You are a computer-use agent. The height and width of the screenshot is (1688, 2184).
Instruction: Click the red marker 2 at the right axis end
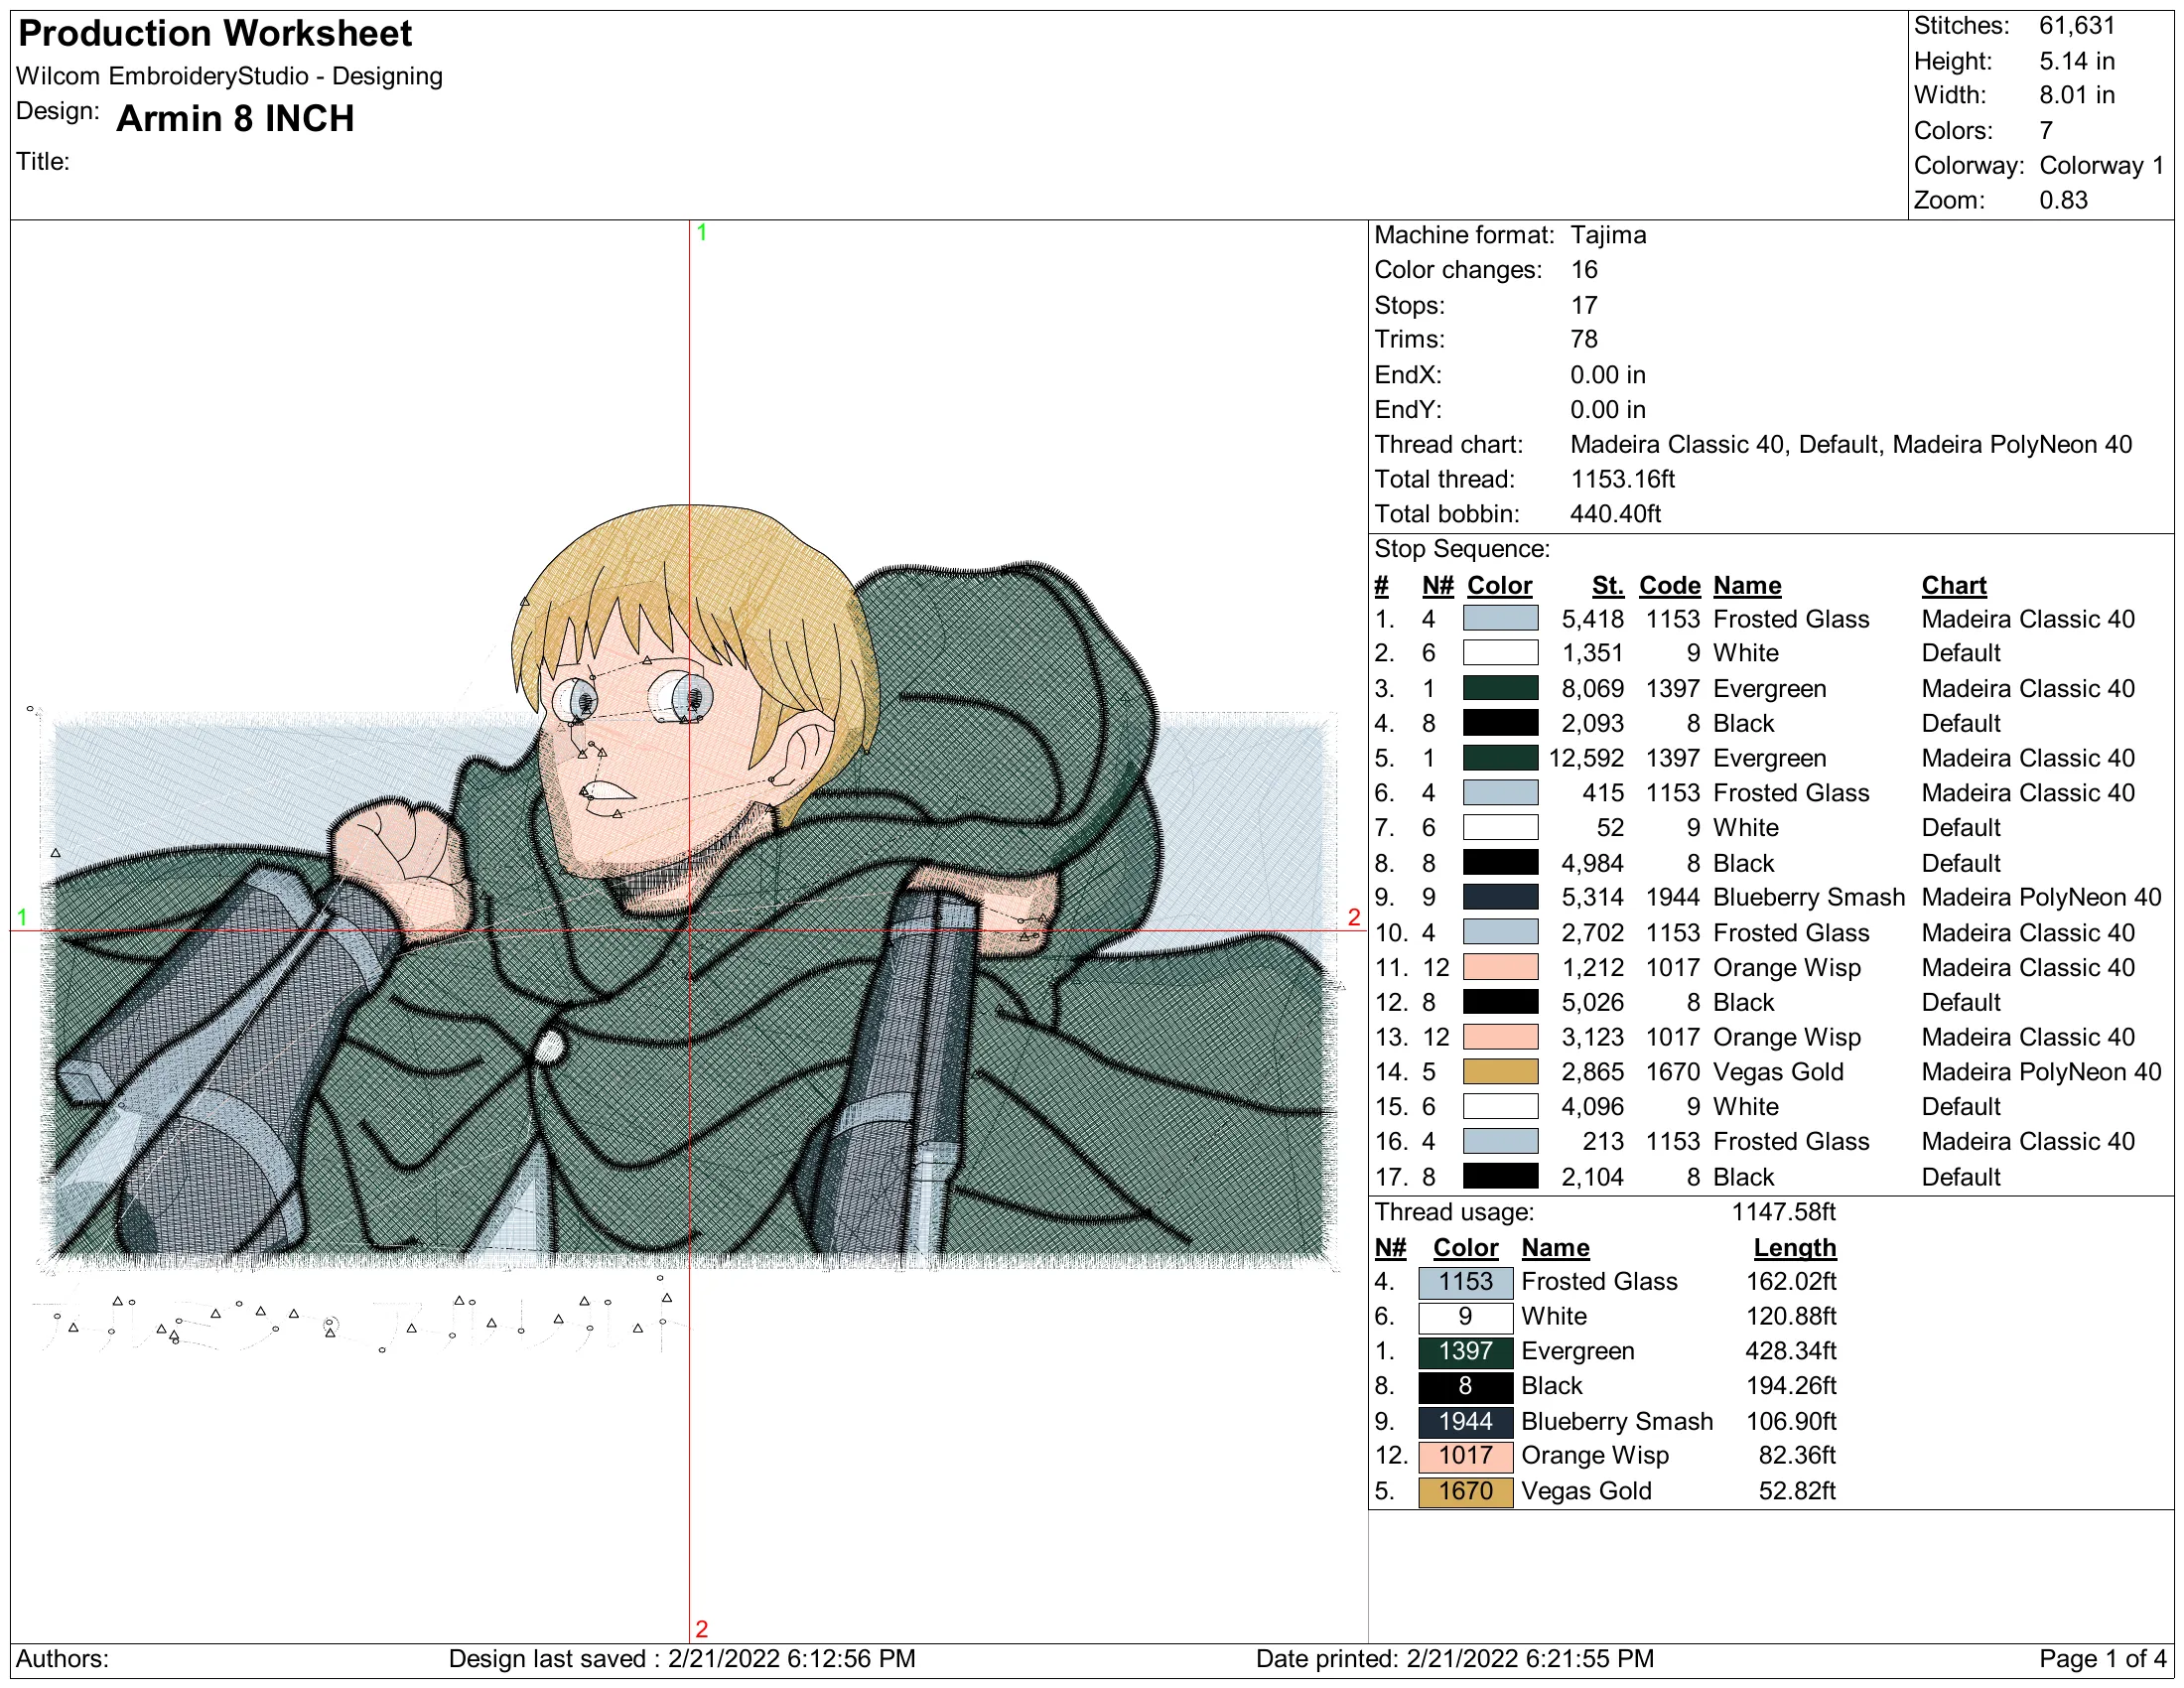click(1354, 918)
